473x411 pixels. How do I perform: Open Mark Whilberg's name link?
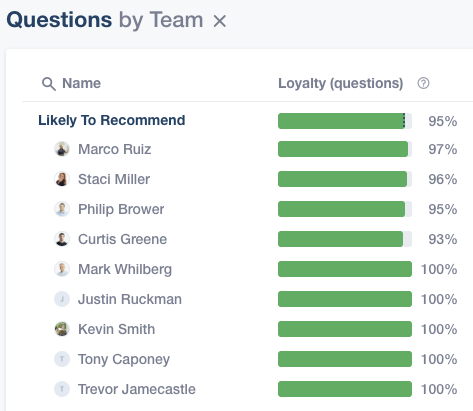coord(125,269)
